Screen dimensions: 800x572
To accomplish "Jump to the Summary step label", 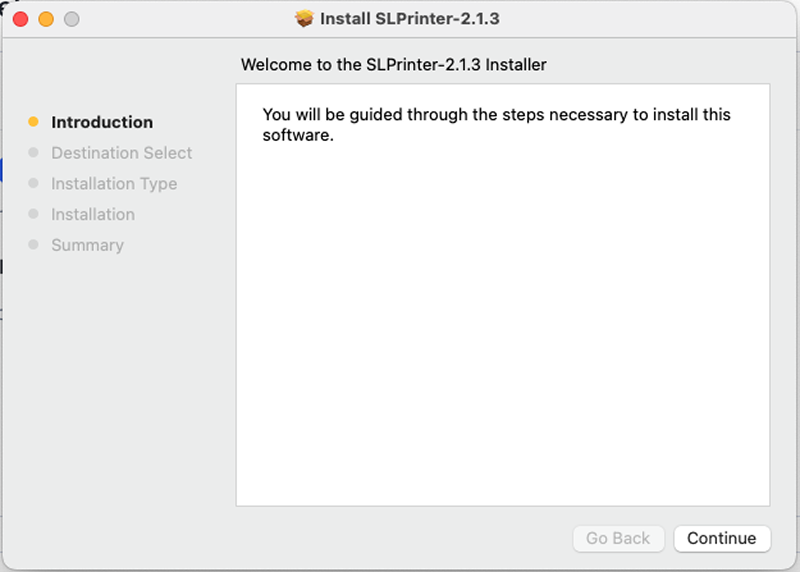I will (x=87, y=245).
